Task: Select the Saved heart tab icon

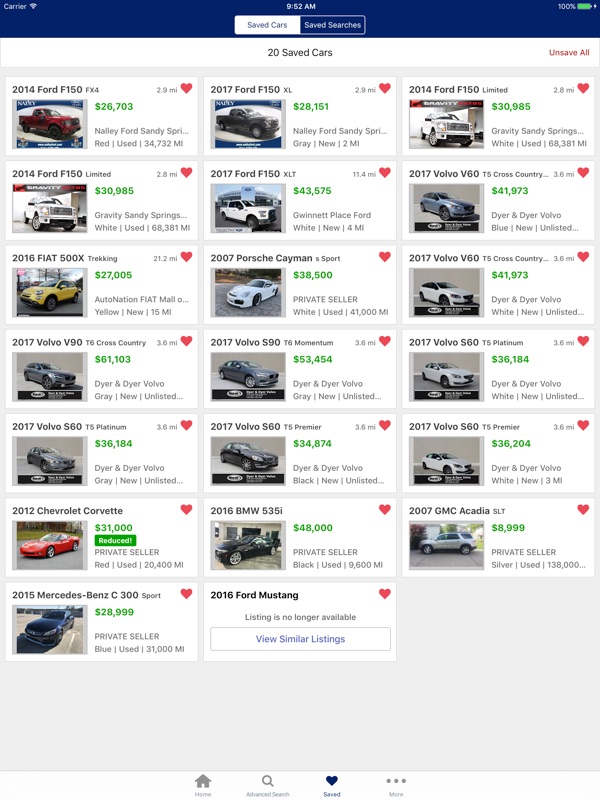Action: pos(332,781)
